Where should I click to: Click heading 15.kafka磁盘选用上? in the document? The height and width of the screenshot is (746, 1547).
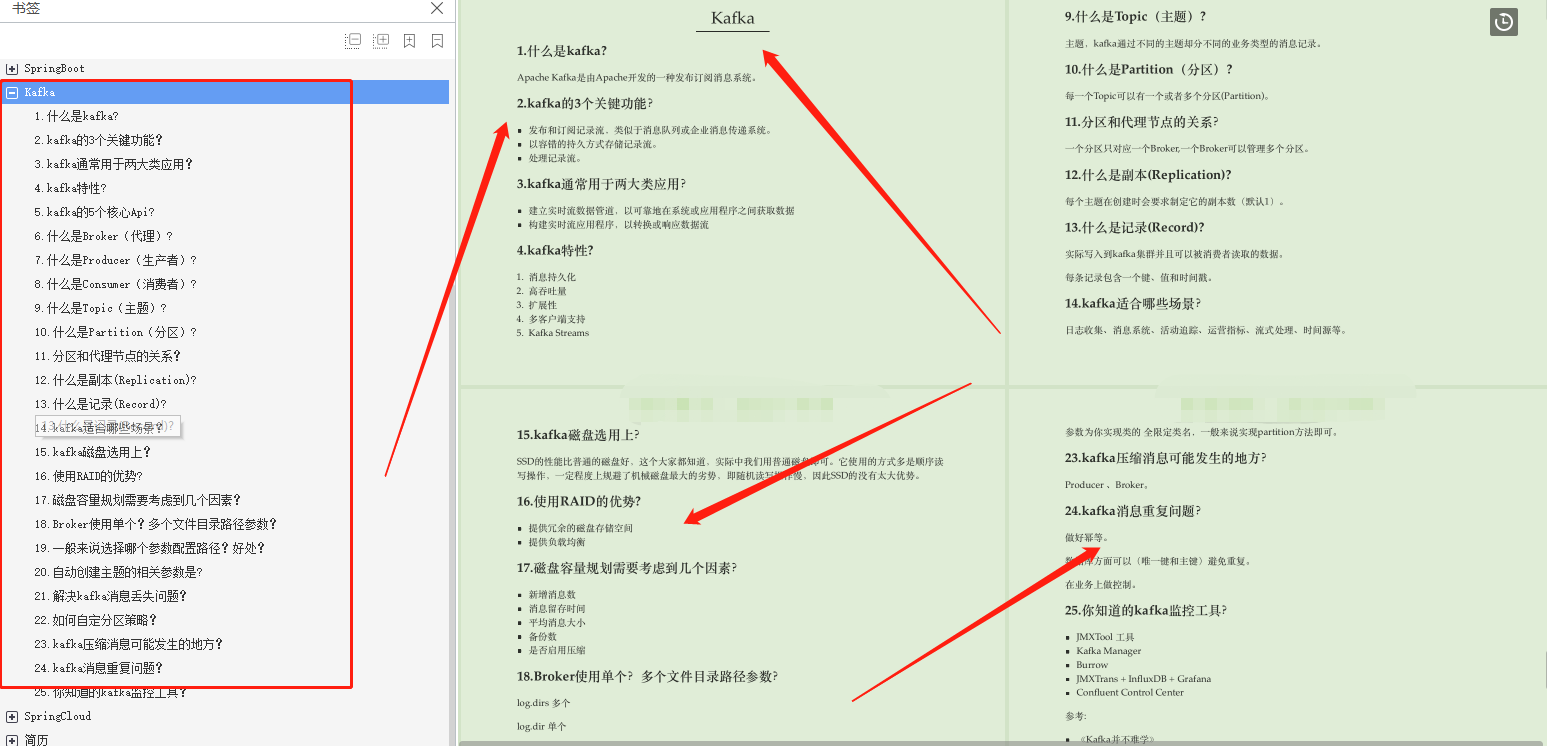578,435
